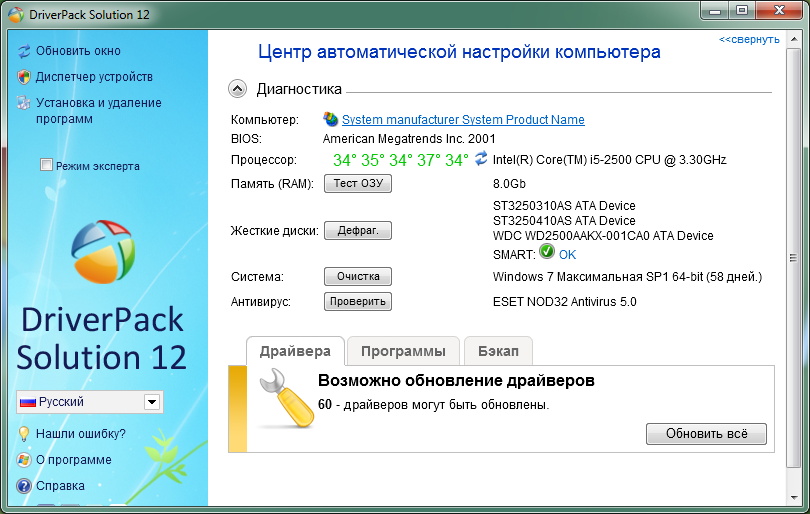Viewport: 810px width, 514px height.
Task: Click the refresh window arrows icon
Action: (24, 51)
